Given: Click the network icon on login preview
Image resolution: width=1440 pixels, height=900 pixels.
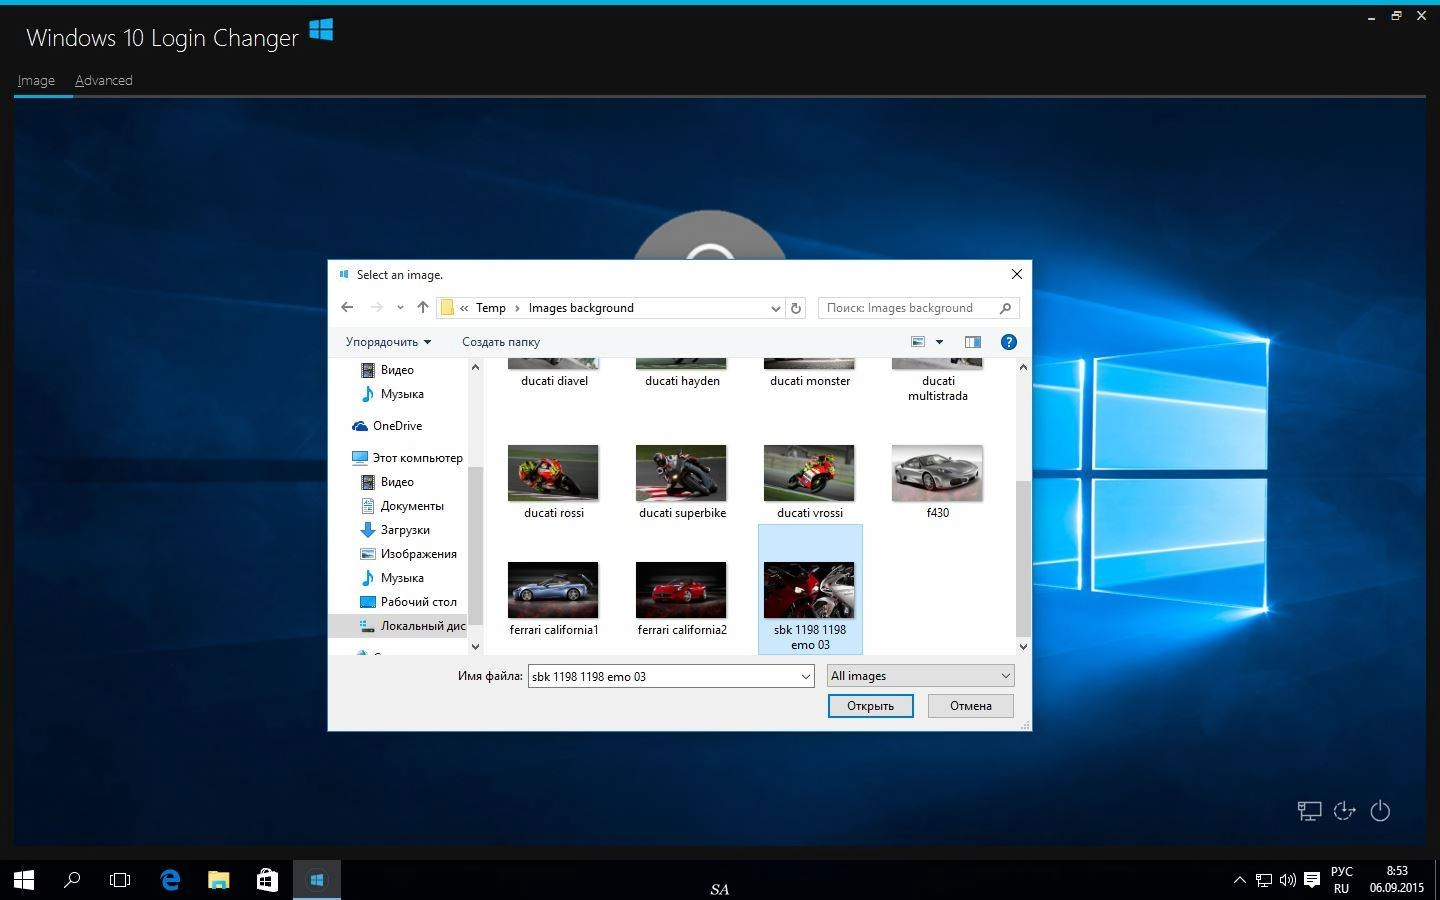Looking at the screenshot, I should point(1309,811).
